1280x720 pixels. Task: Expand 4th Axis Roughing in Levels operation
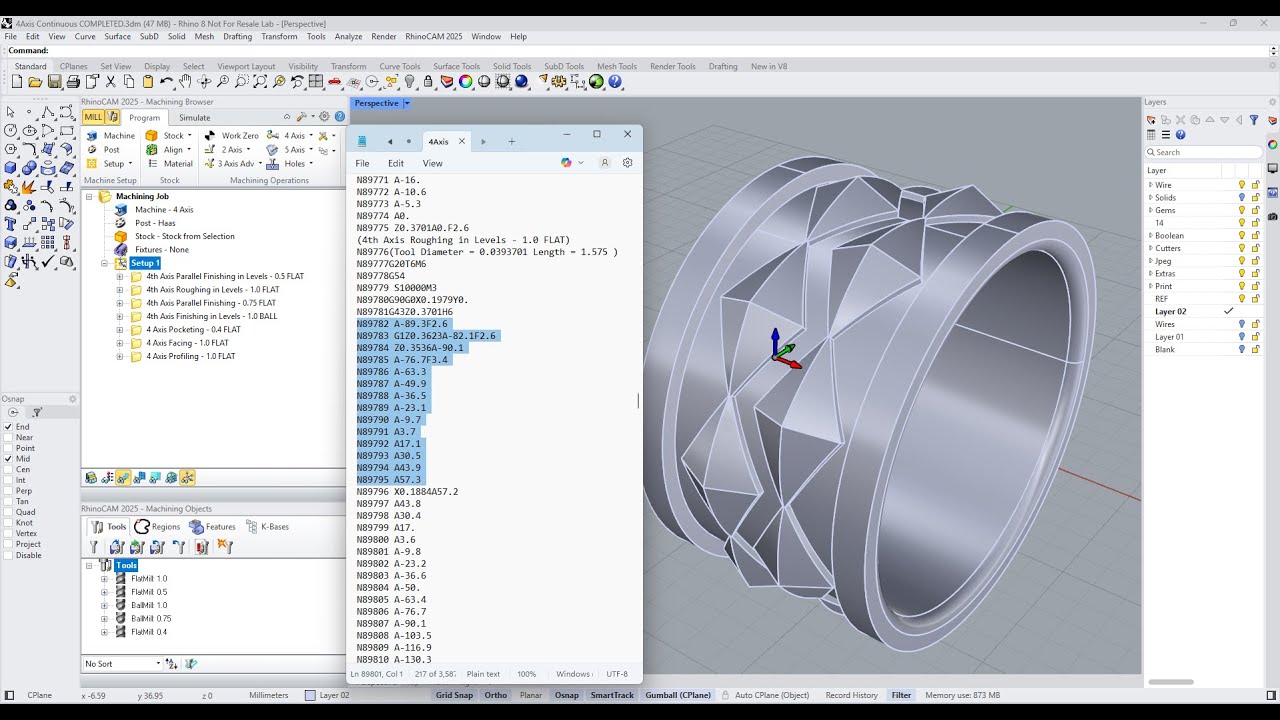pyautogui.click(x=120, y=289)
